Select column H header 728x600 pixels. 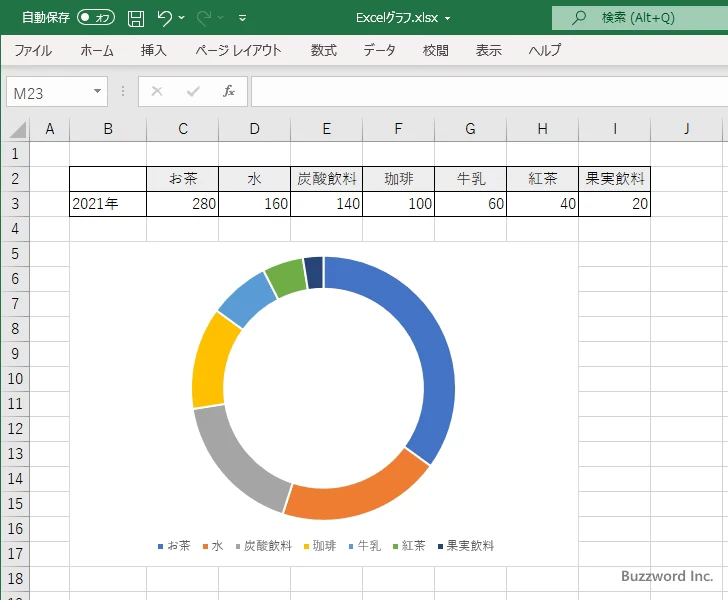[542, 129]
